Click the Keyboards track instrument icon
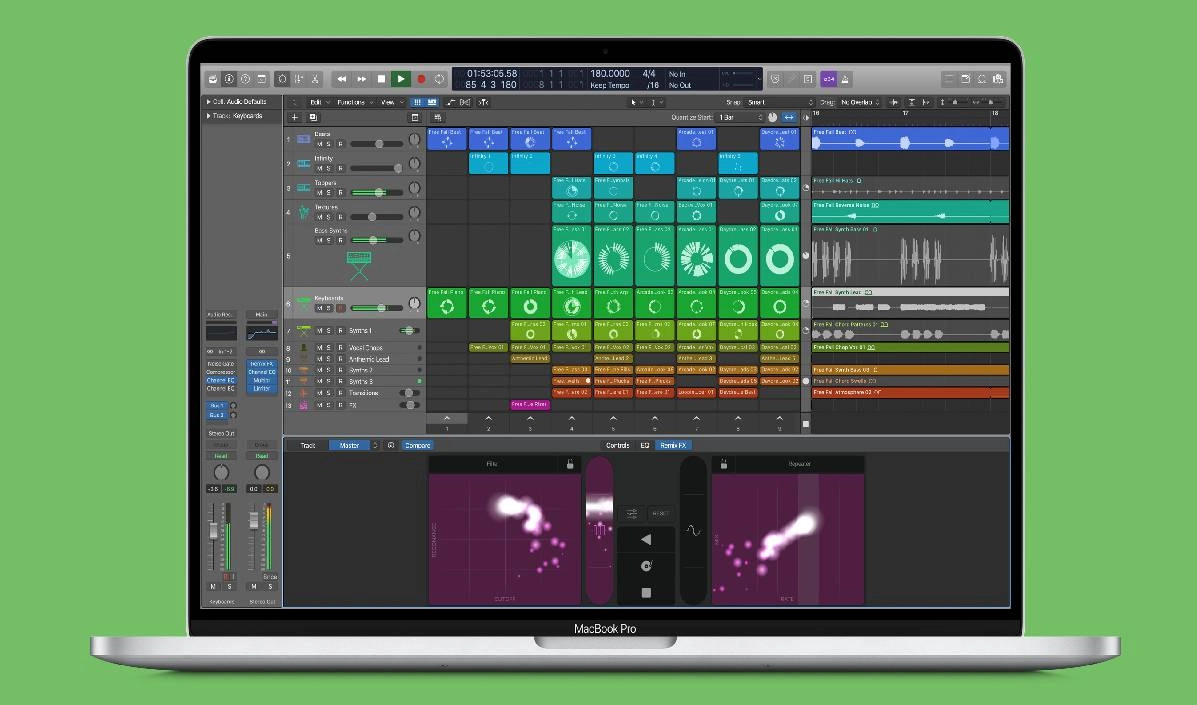Viewport: 1197px width, 705px height. 304,304
